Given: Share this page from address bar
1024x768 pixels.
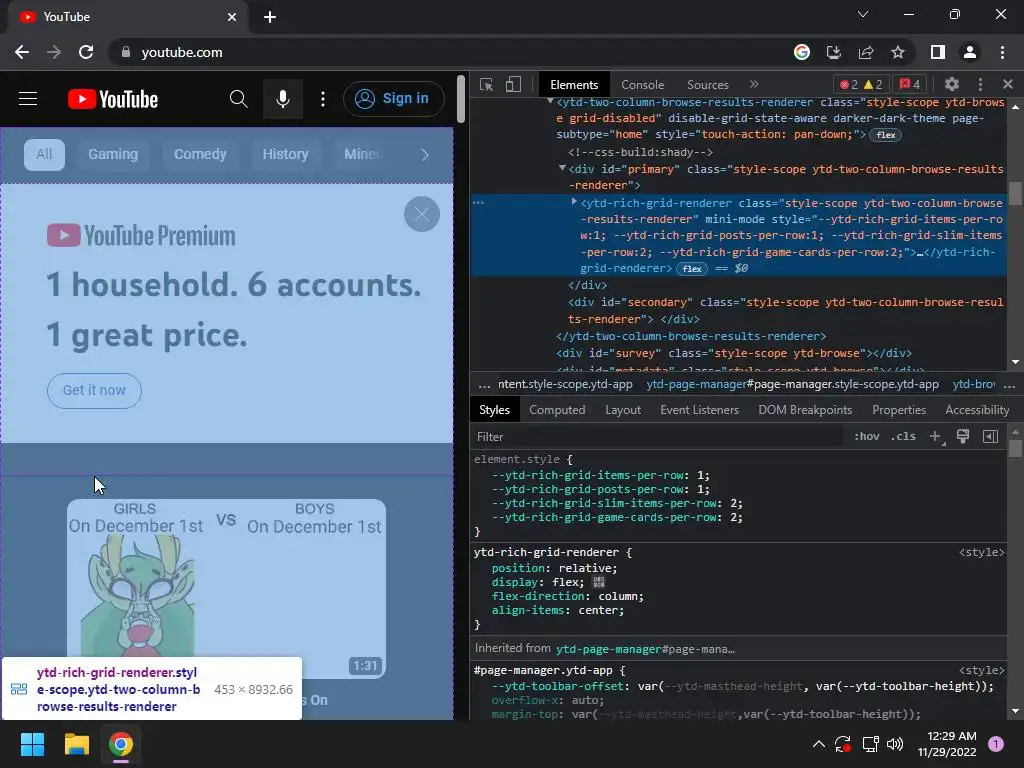Looking at the screenshot, I should point(866,52).
